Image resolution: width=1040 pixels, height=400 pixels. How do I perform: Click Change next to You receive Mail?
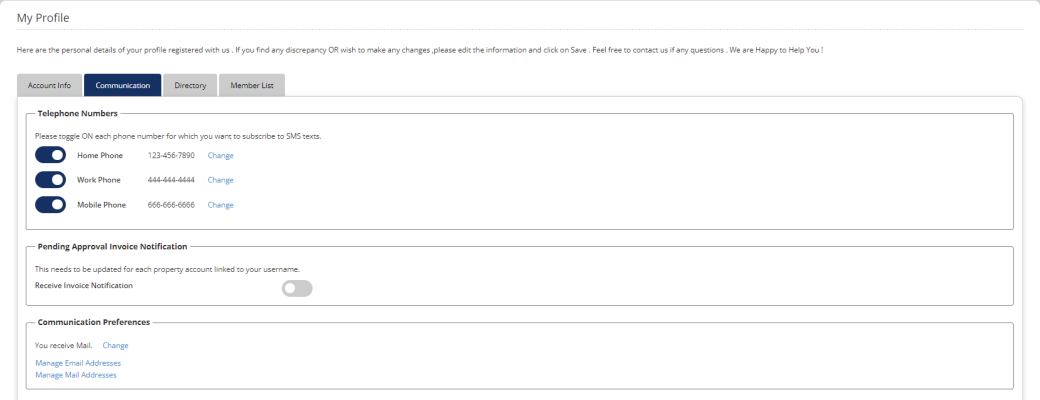tap(115, 346)
